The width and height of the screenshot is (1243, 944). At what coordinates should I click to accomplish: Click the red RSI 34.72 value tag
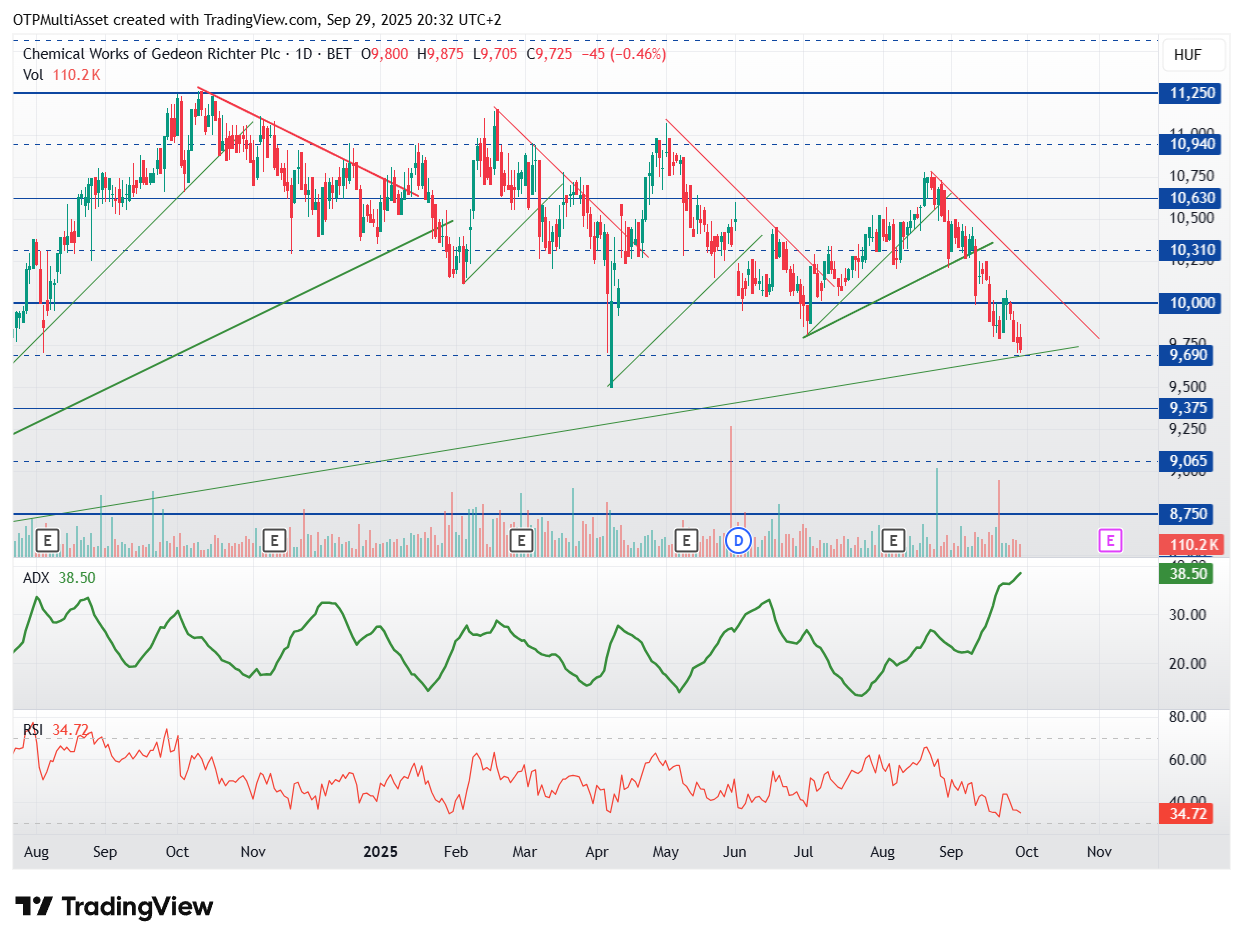1188,814
